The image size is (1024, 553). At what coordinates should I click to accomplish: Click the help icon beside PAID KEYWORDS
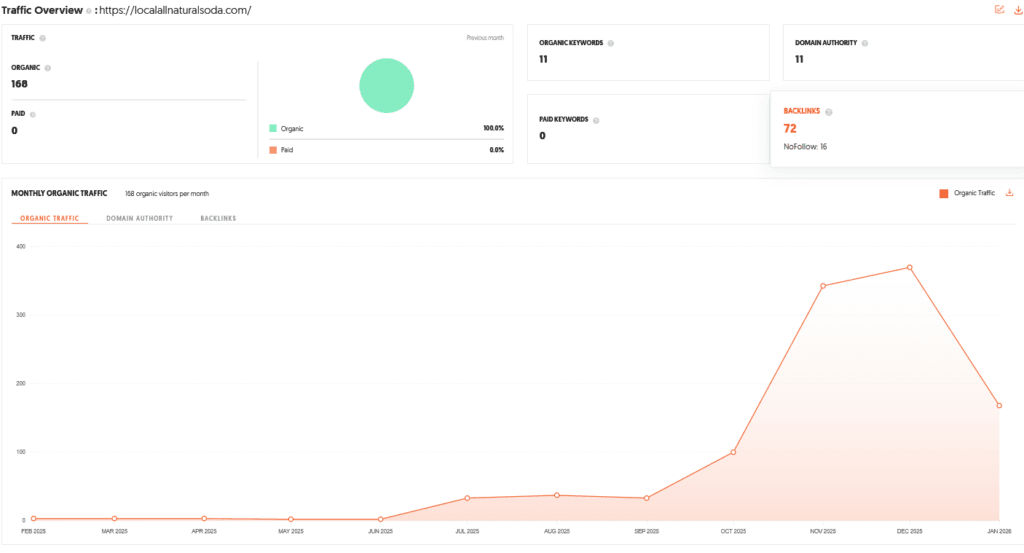pyautogui.click(x=595, y=120)
